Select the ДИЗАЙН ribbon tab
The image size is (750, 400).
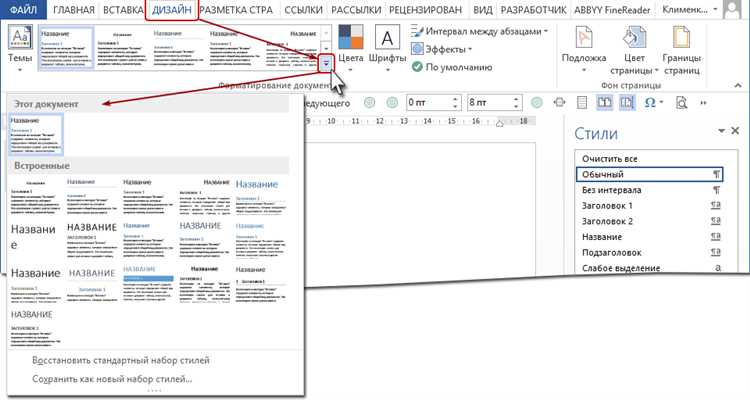pos(171,10)
